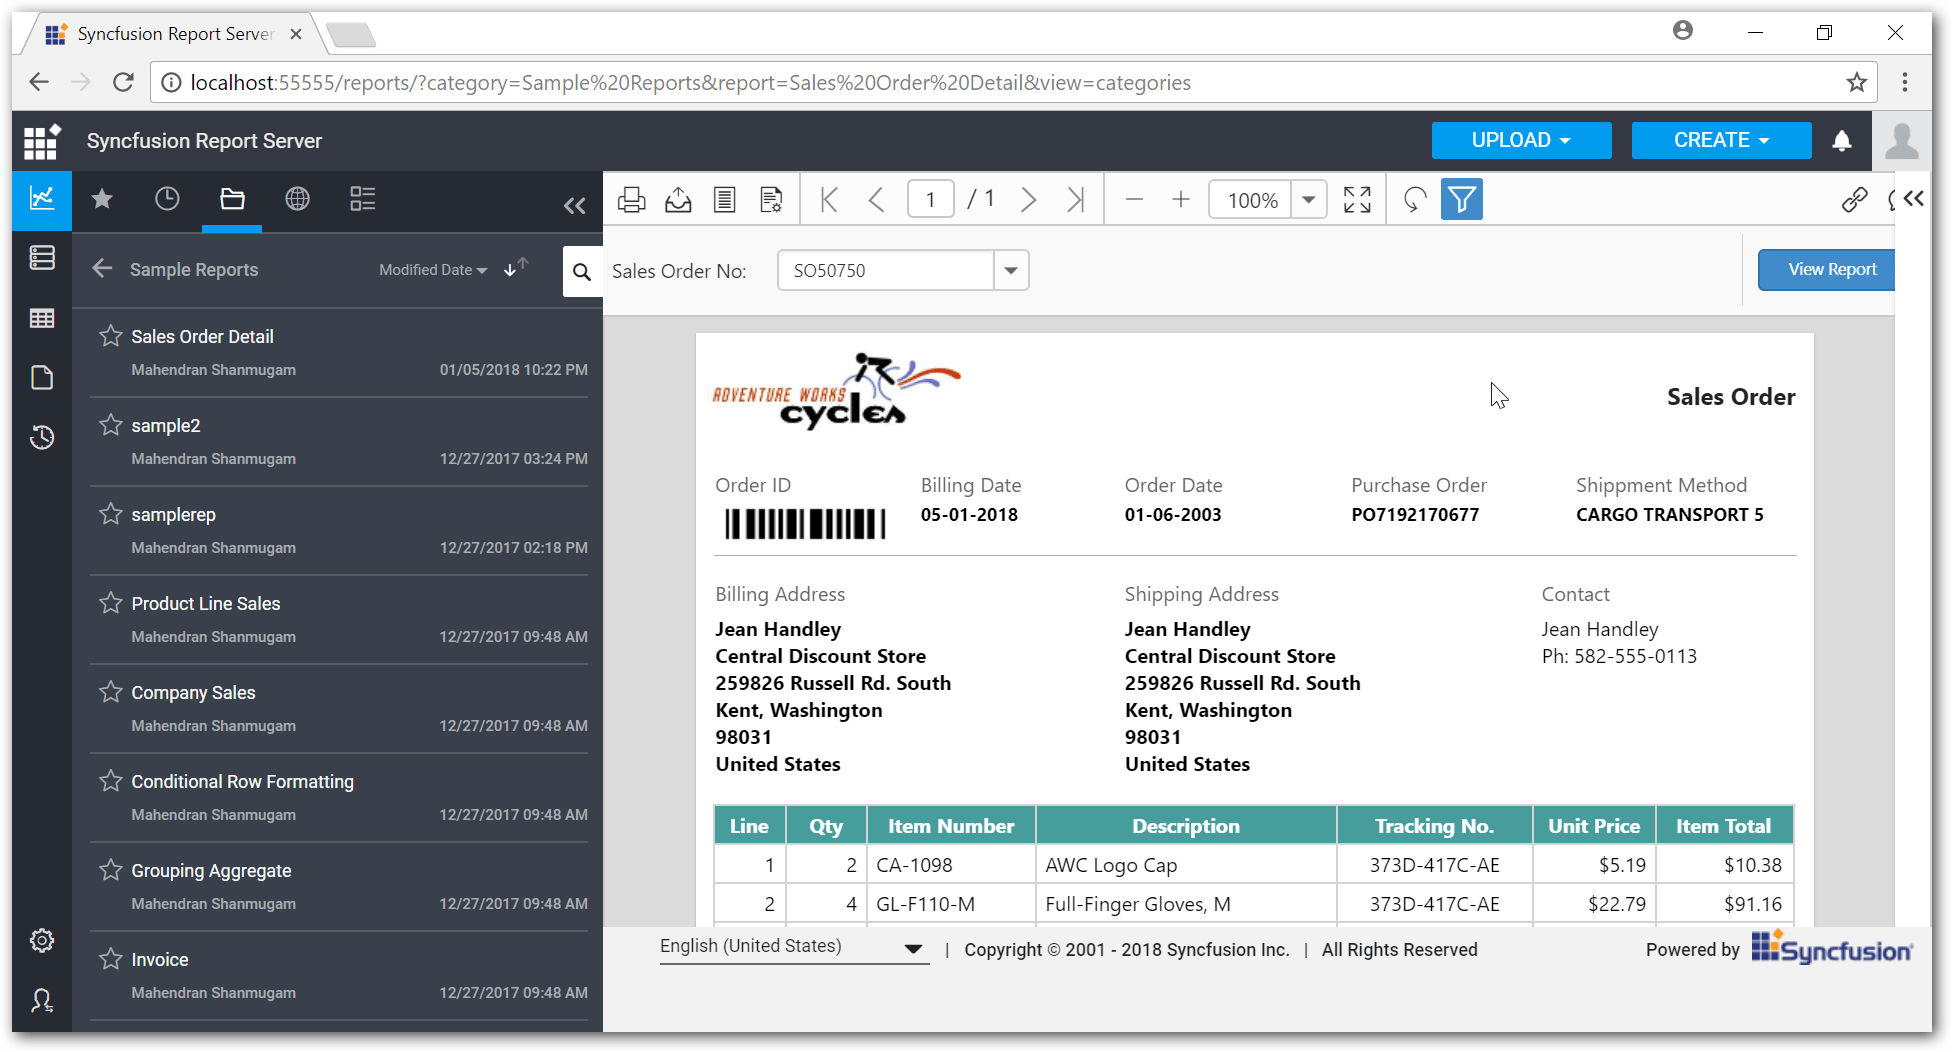Edit the SO50750 order number field
The width and height of the screenshot is (1952, 1052).
pos(886,271)
